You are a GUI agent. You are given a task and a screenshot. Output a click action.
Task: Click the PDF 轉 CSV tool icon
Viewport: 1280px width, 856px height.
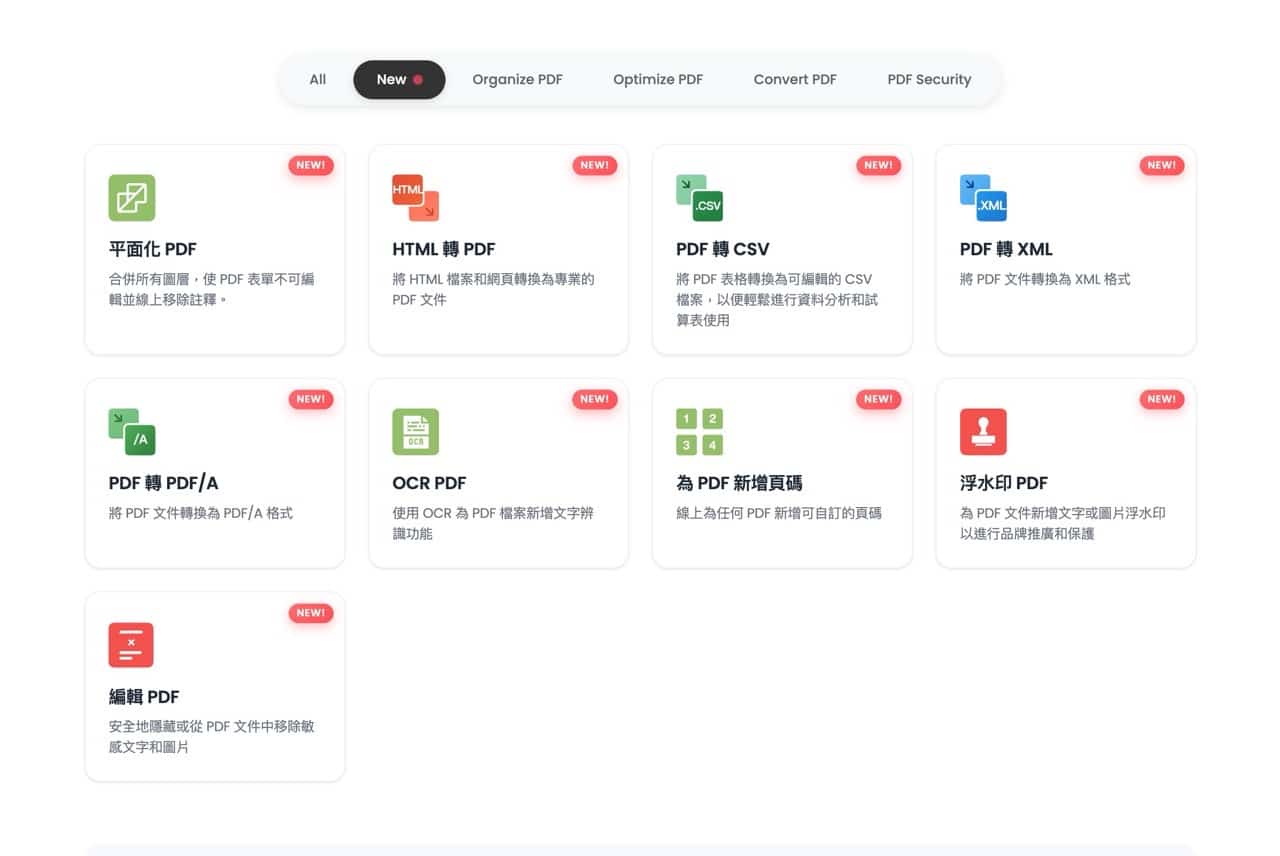[699, 197]
